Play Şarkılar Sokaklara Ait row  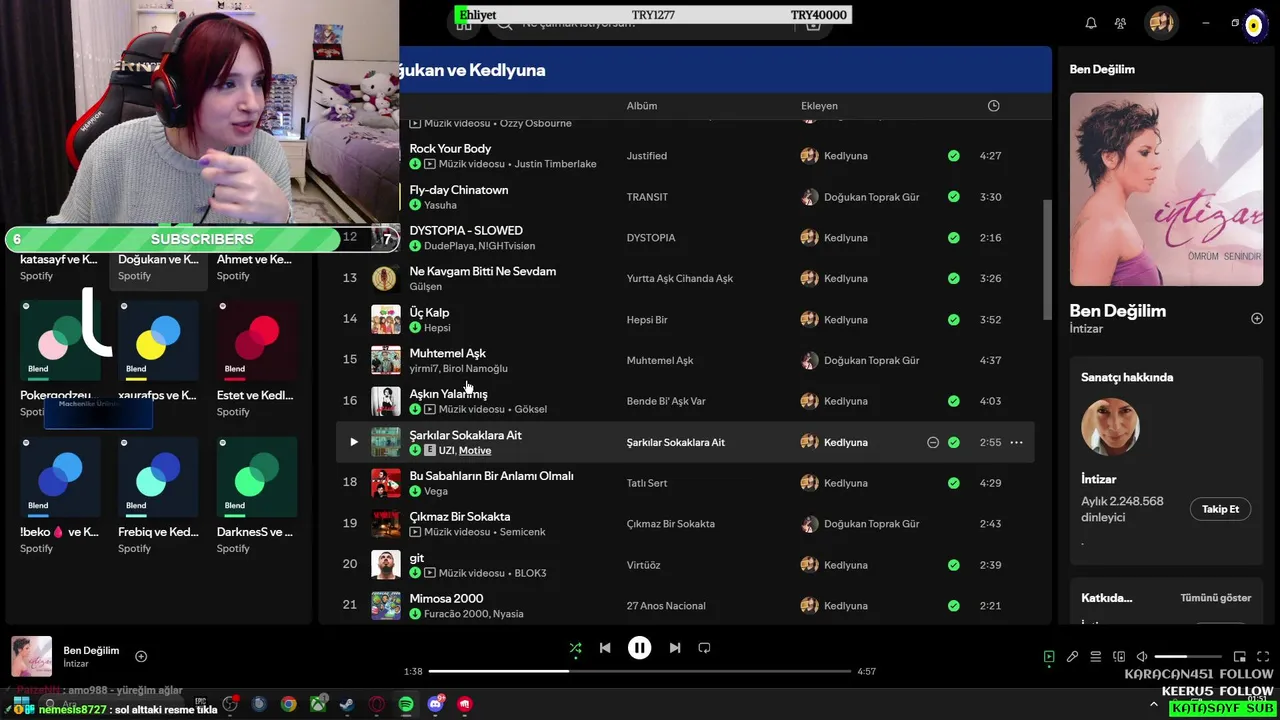pos(353,442)
